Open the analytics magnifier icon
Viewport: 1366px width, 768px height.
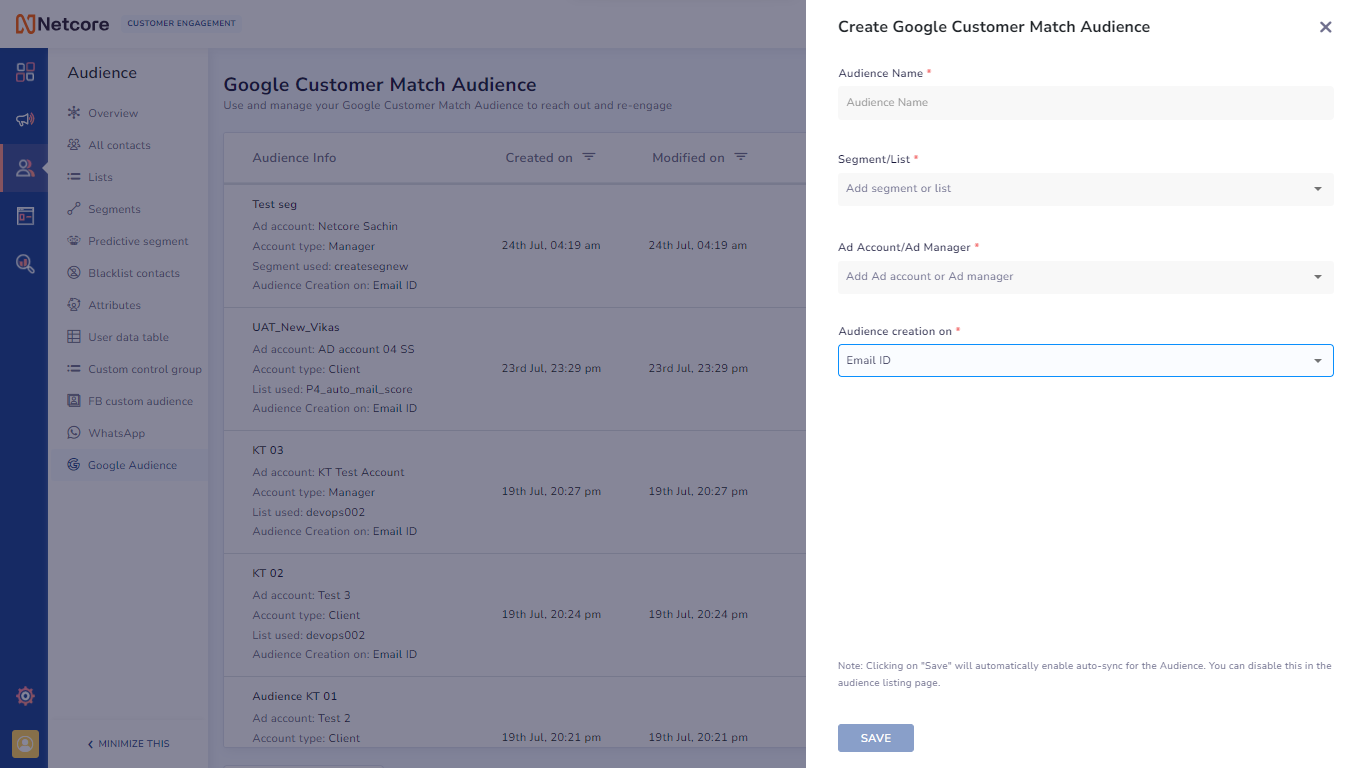25,264
